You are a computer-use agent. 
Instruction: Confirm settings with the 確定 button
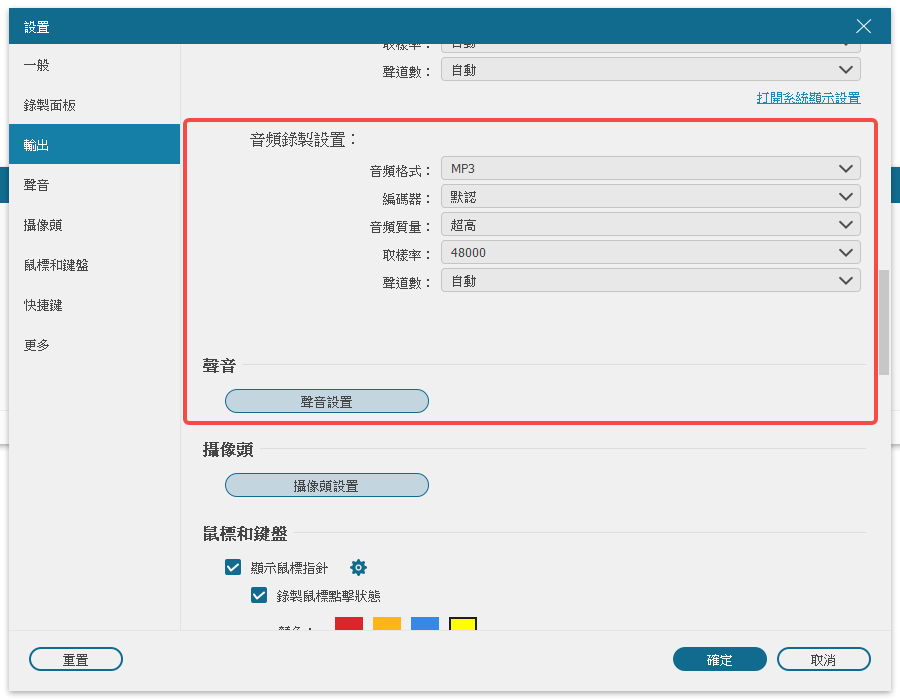tap(720, 659)
